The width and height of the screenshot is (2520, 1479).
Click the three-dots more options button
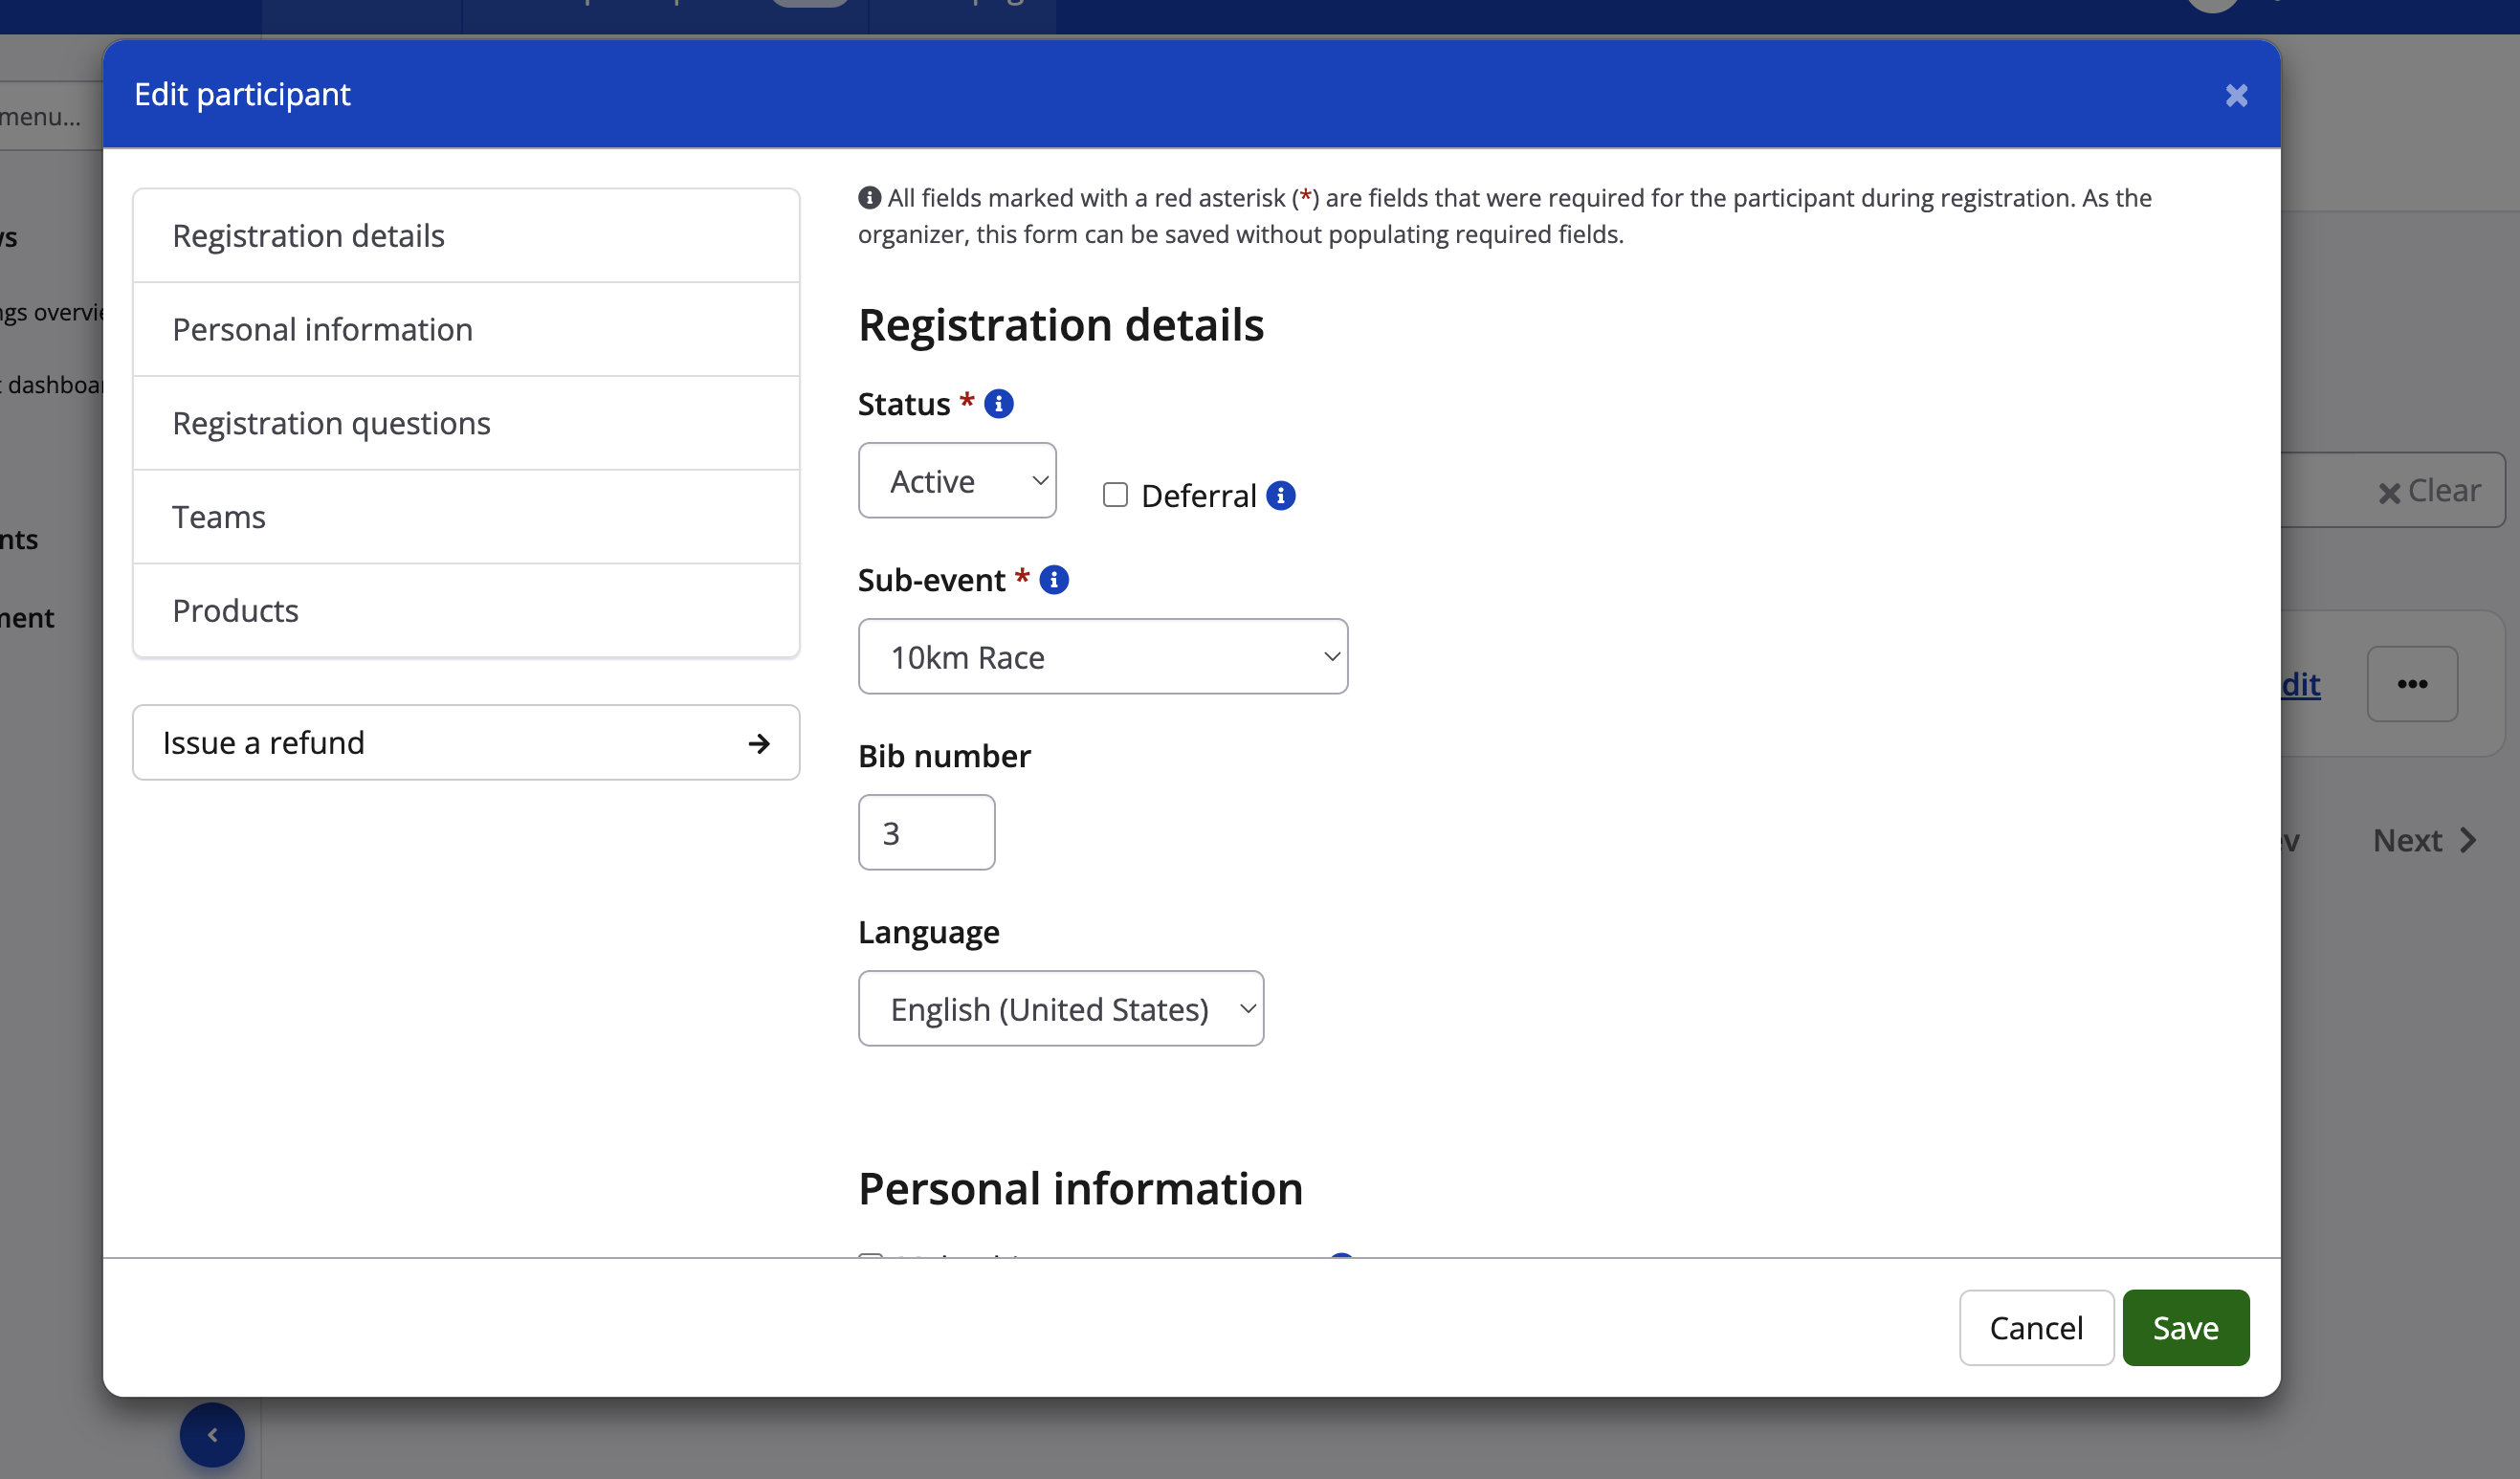coord(2411,684)
